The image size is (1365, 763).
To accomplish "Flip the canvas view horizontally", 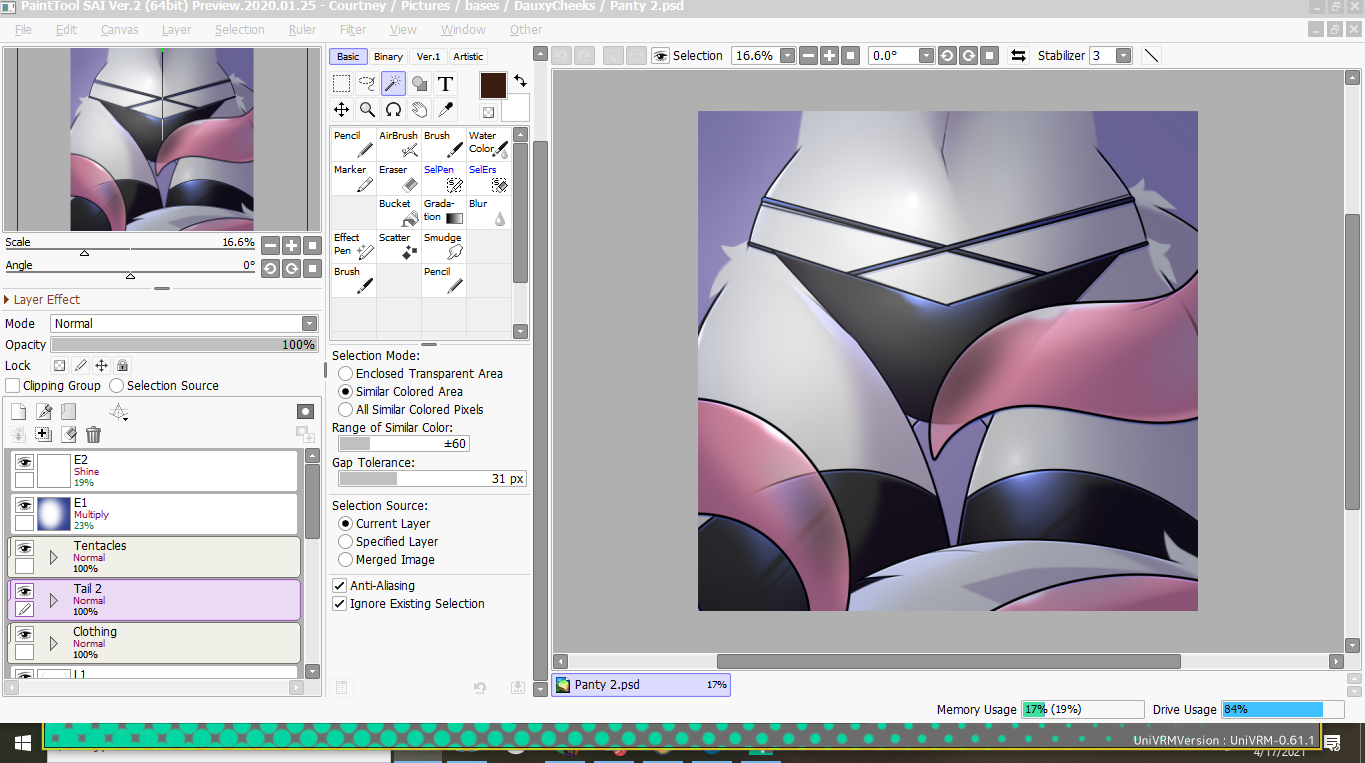I will pyautogui.click(x=1018, y=56).
